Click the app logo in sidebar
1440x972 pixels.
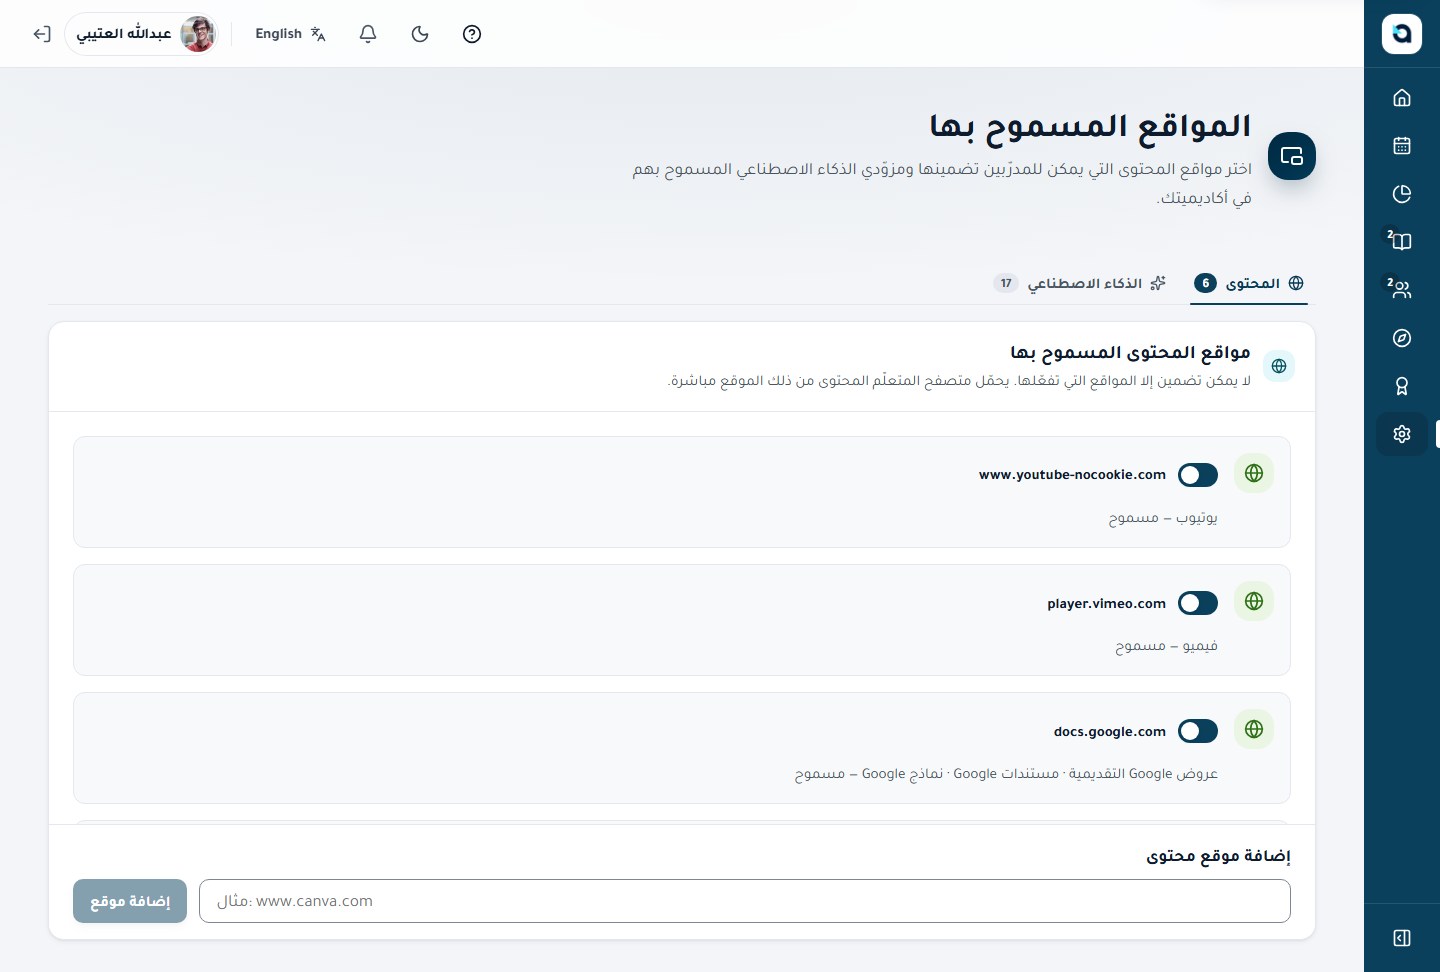click(x=1402, y=34)
